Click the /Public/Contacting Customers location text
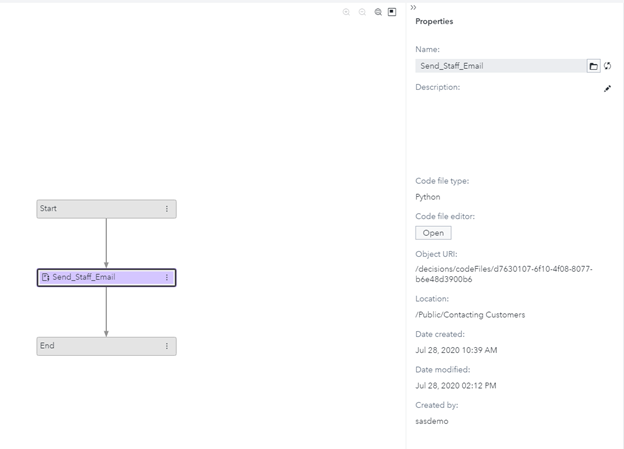Image resolution: width=624 pixels, height=449 pixels. (x=470, y=315)
